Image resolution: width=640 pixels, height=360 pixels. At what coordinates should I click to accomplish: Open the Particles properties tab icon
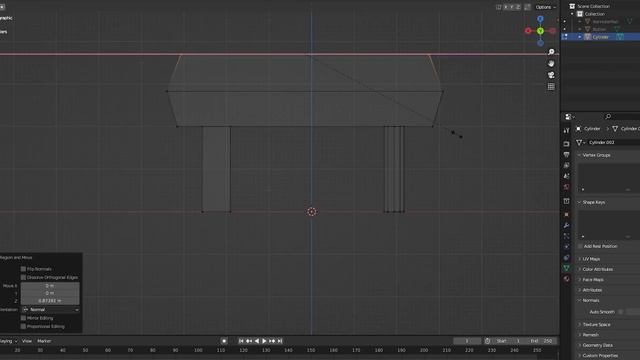(566, 236)
